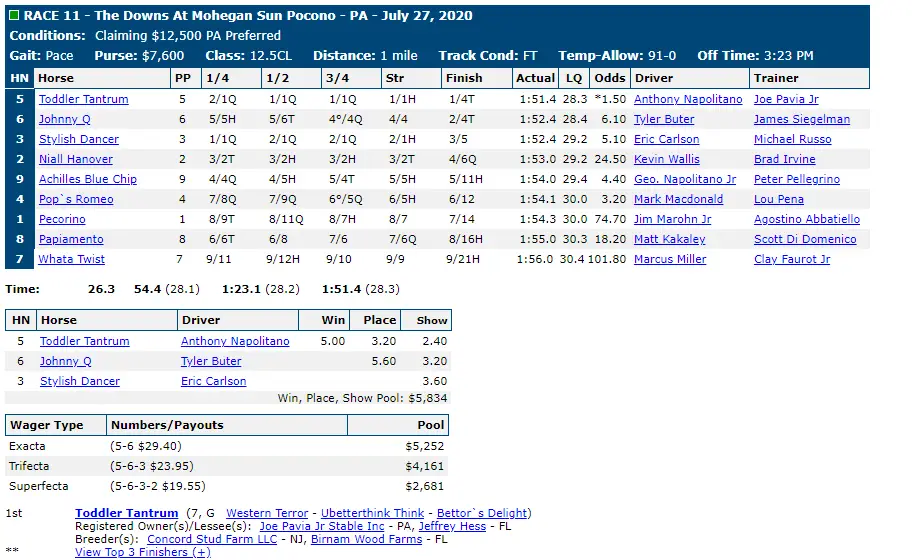
Task: Click the green square icon beside RACE 11
Action: (x=14, y=15)
